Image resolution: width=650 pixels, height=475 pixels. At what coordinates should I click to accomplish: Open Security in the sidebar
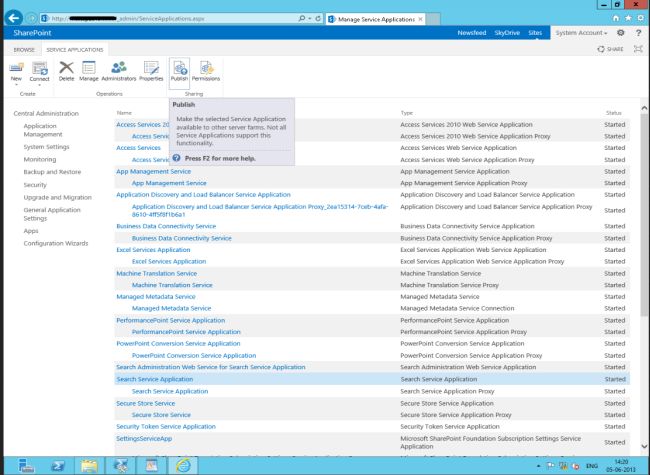35,185
